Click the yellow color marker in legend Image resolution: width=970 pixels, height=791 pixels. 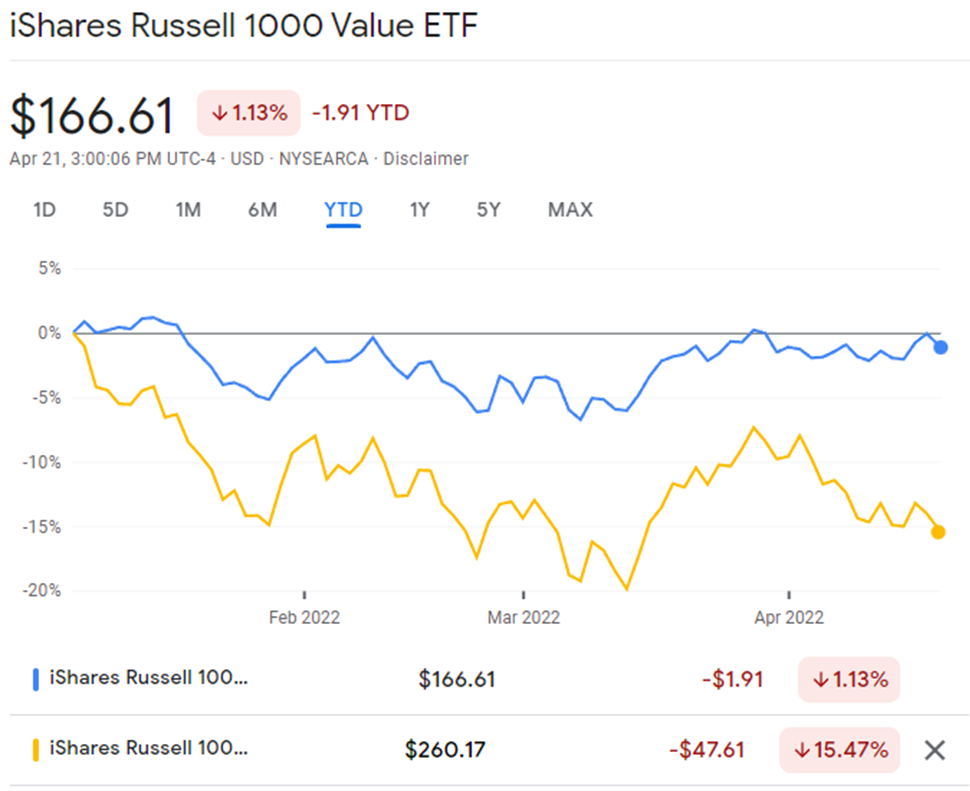coord(36,750)
